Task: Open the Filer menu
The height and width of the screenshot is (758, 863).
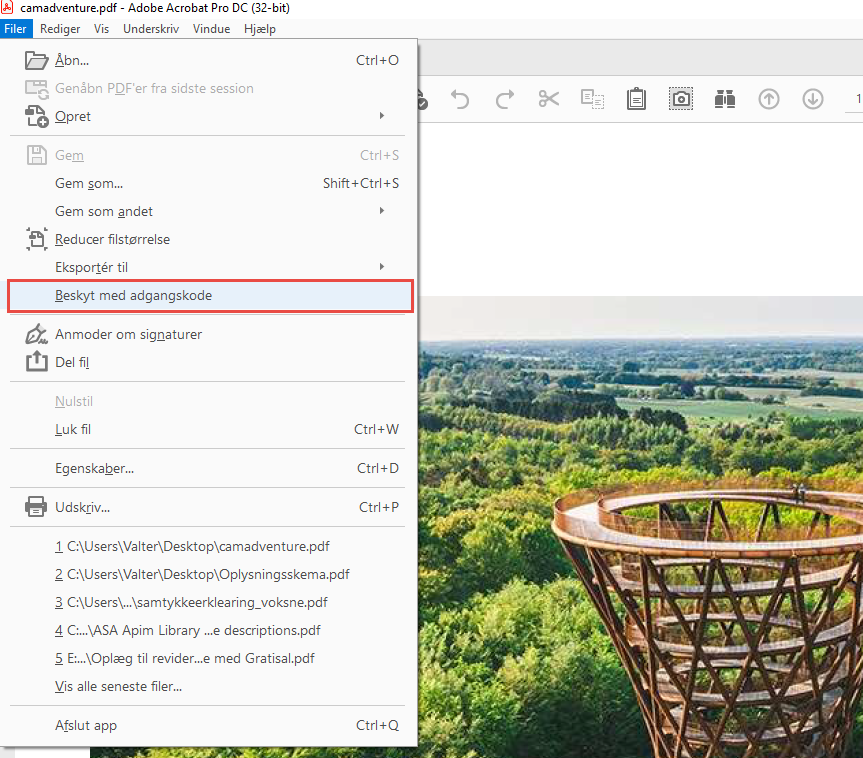Action: [15, 29]
